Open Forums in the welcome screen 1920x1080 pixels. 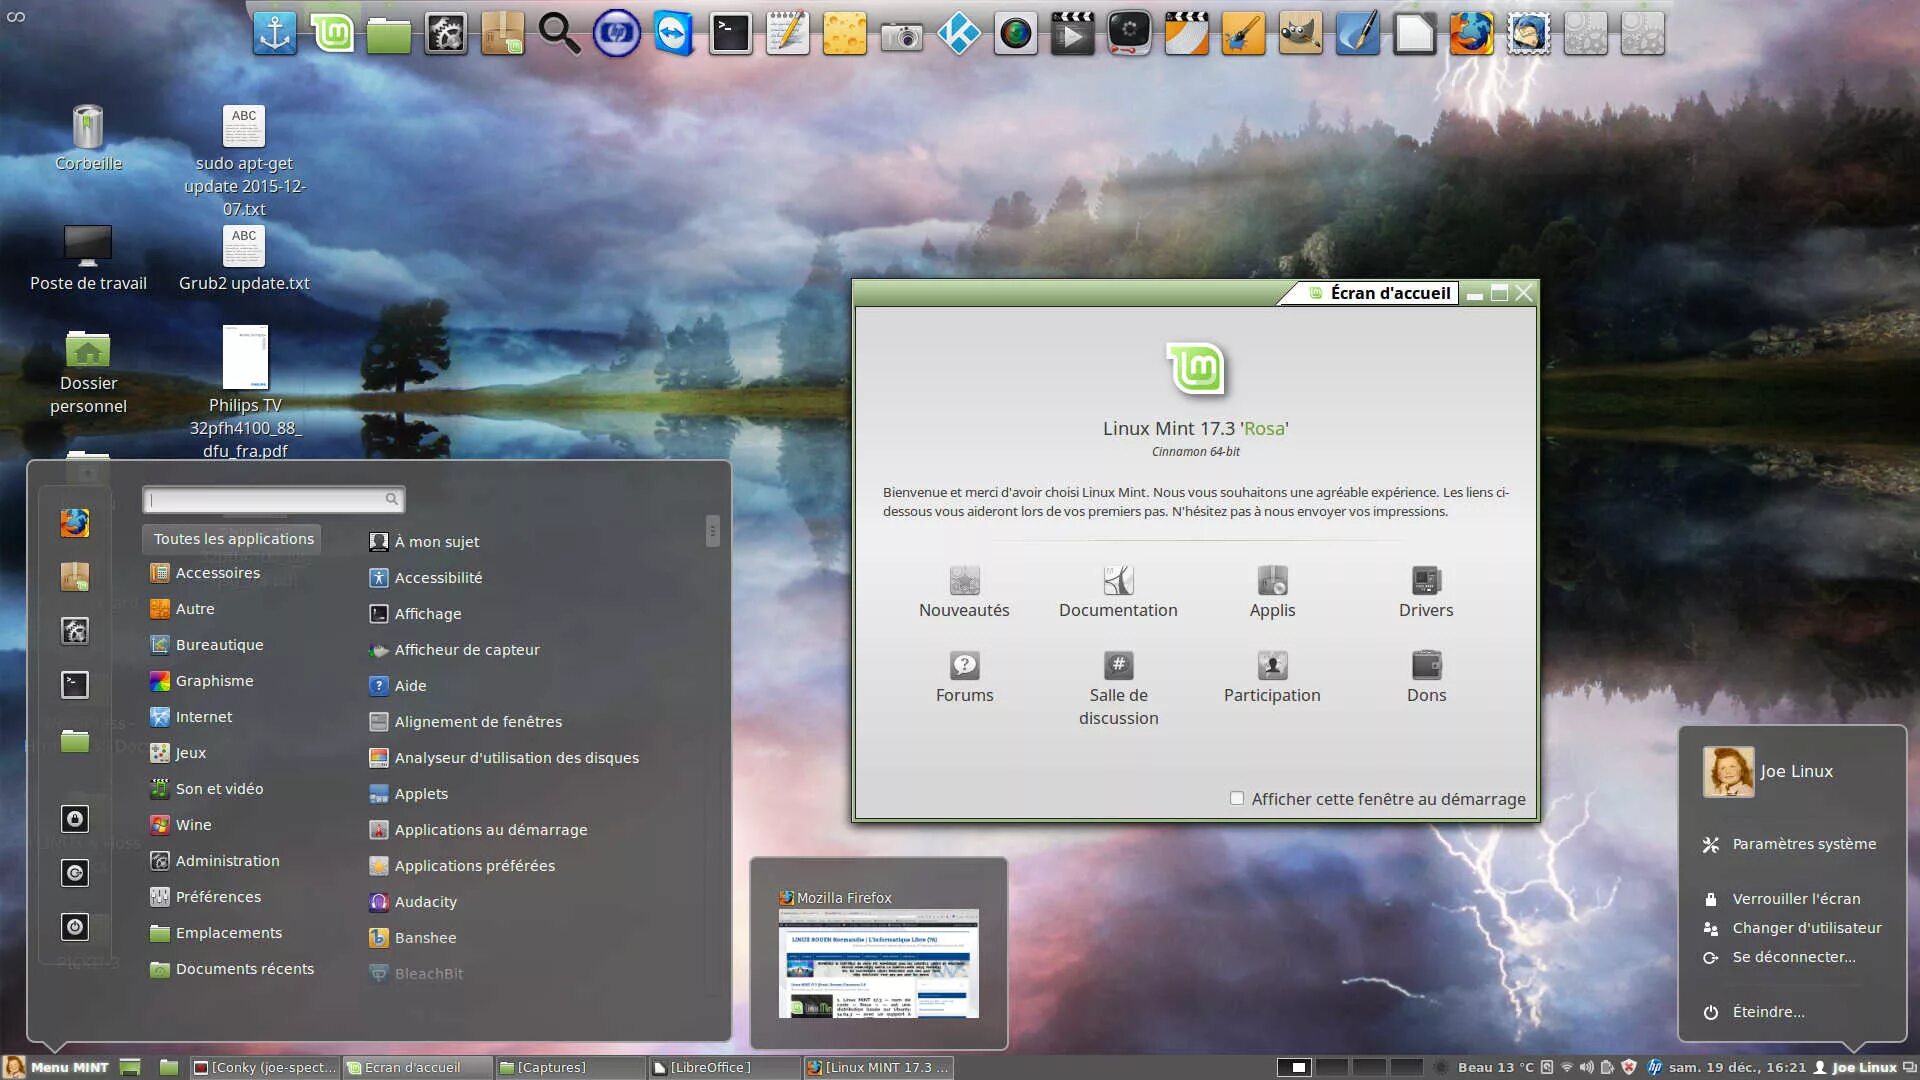[x=964, y=677]
